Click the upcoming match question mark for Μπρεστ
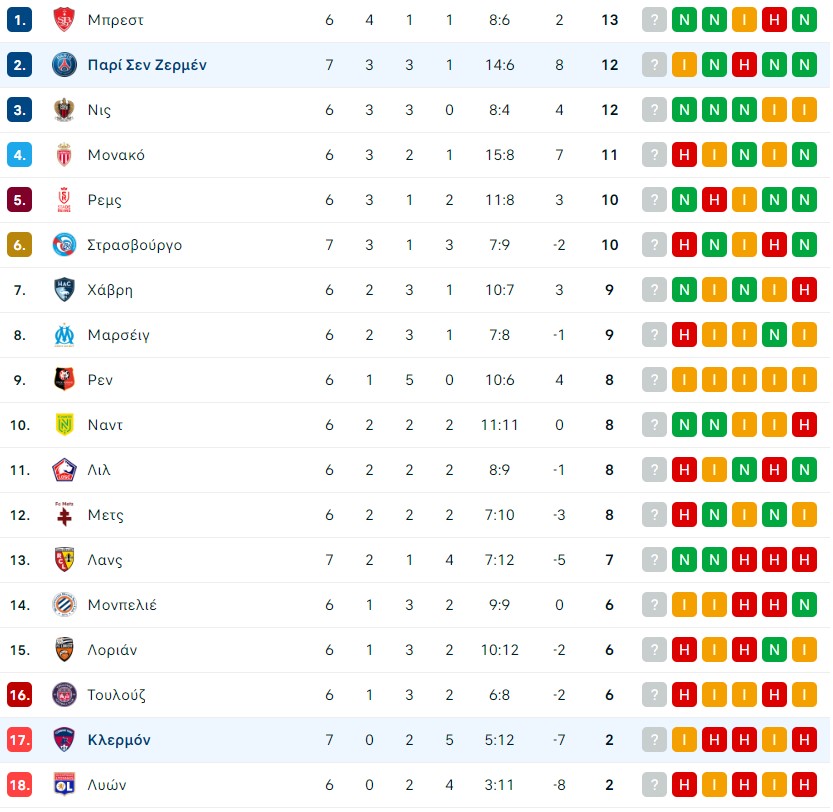This screenshot has width=833, height=812. pyautogui.click(x=654, y=20)
